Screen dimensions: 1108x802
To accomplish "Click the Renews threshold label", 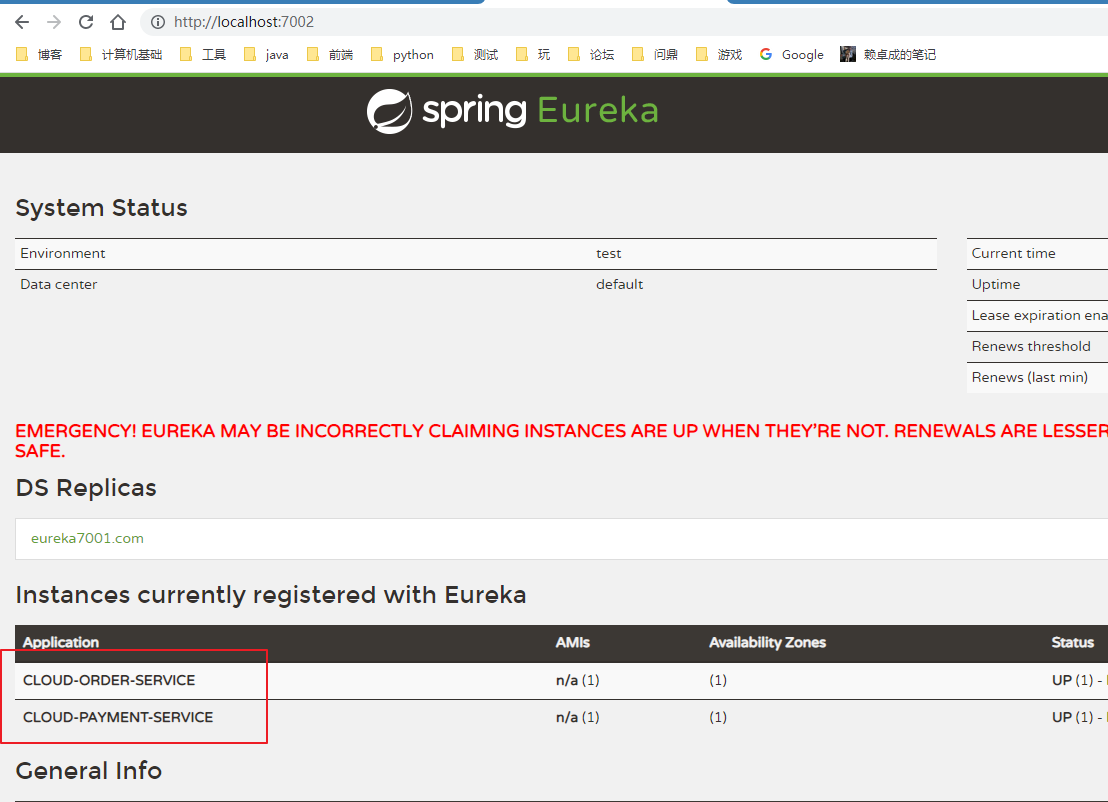I will click(1031, 346).
